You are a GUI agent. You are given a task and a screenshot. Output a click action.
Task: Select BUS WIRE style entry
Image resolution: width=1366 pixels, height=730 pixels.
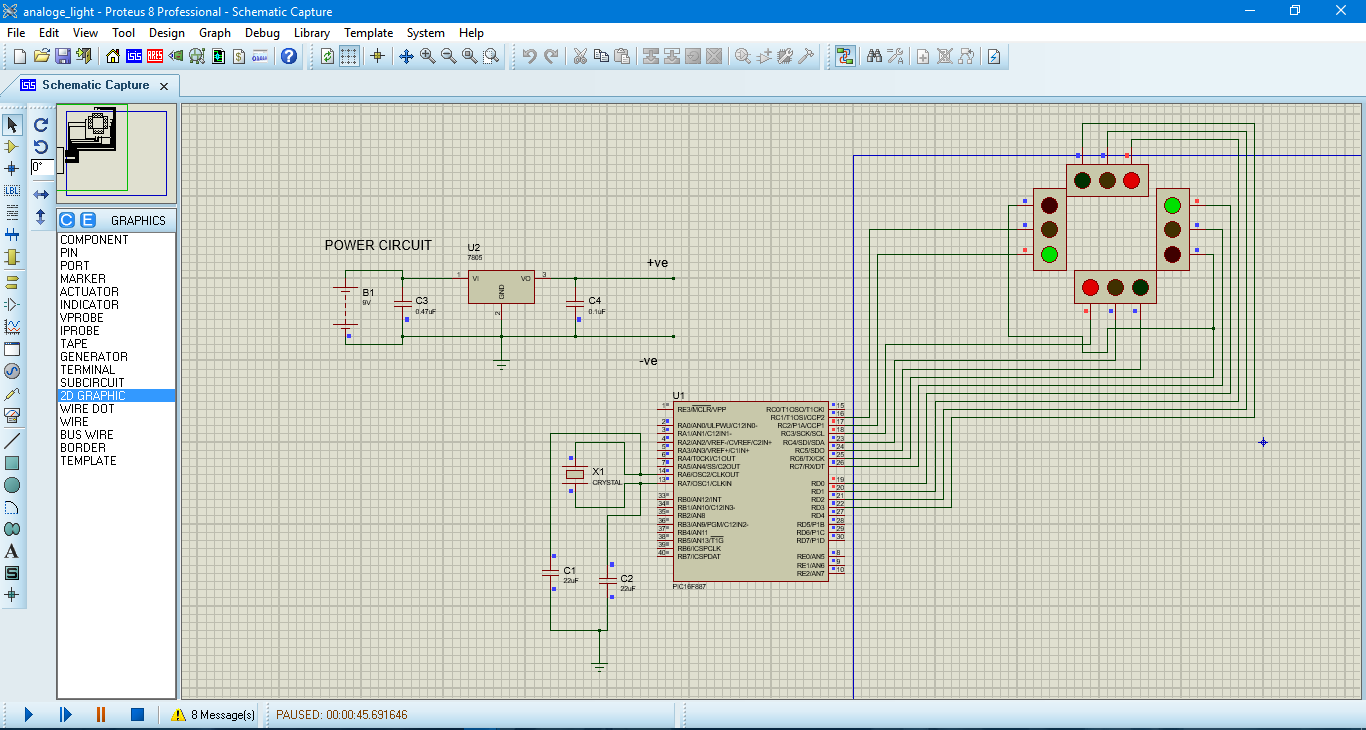tap(116, 435)
